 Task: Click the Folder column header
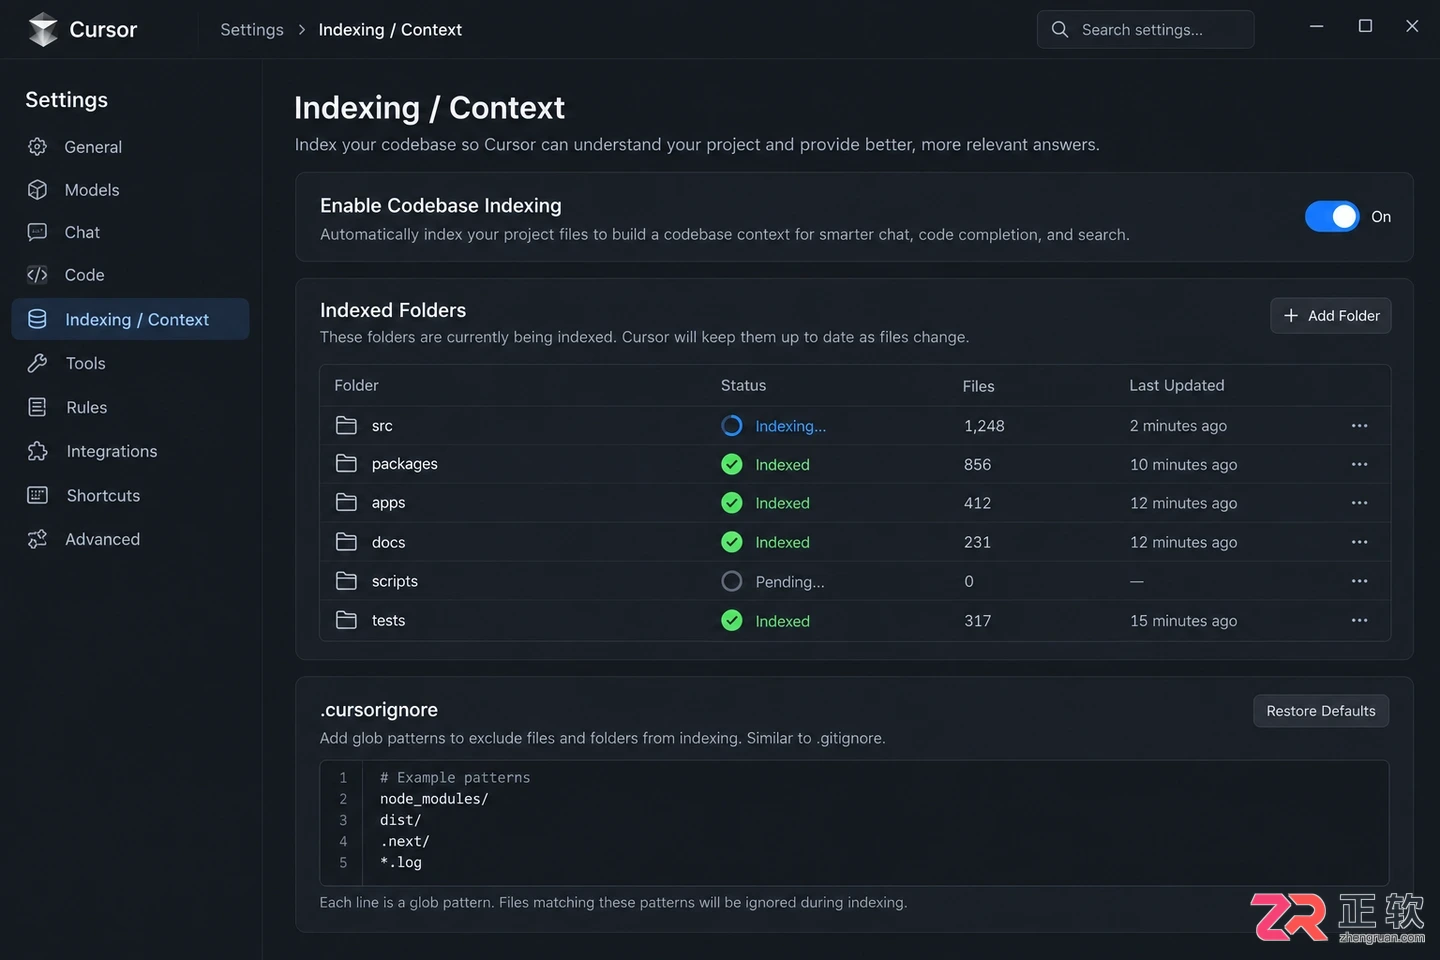[x=356, y=385]
